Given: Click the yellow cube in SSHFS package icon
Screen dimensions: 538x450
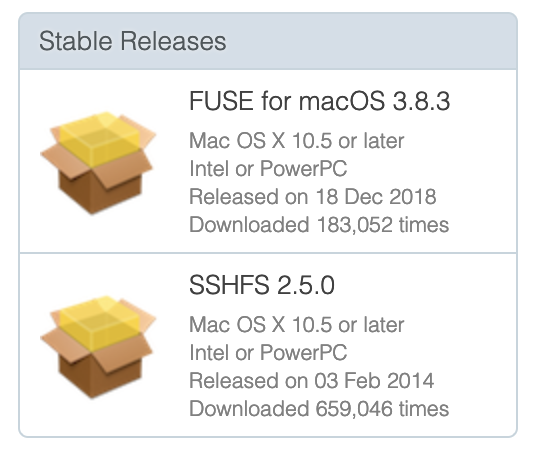Looking at the screenshot, I should (x=100, y=323).
